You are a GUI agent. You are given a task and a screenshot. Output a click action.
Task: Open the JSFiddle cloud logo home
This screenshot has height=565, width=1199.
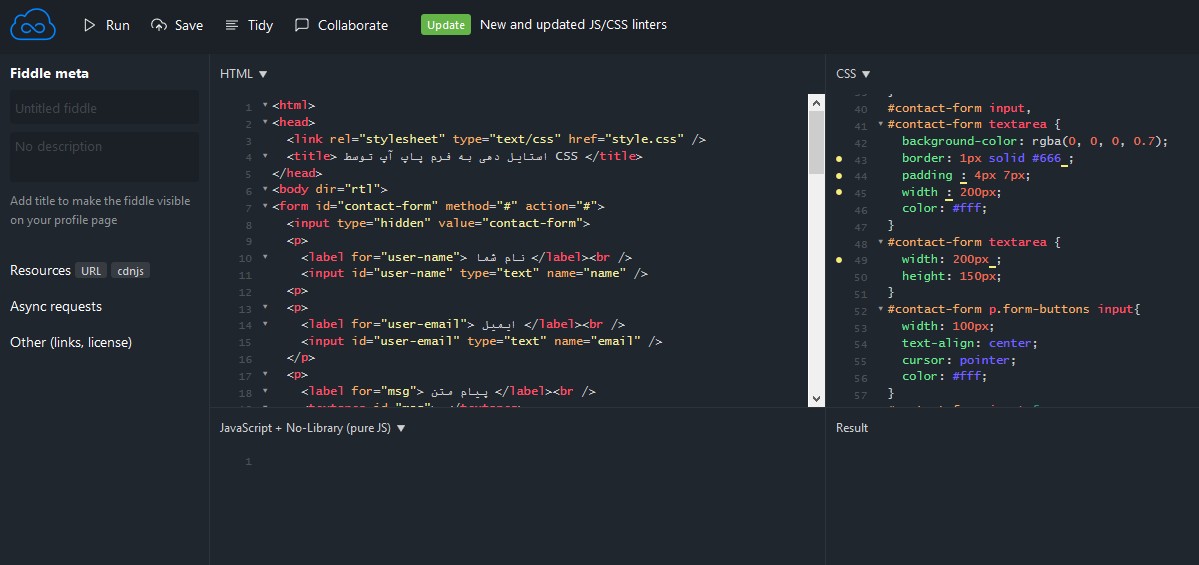(33, 24)
